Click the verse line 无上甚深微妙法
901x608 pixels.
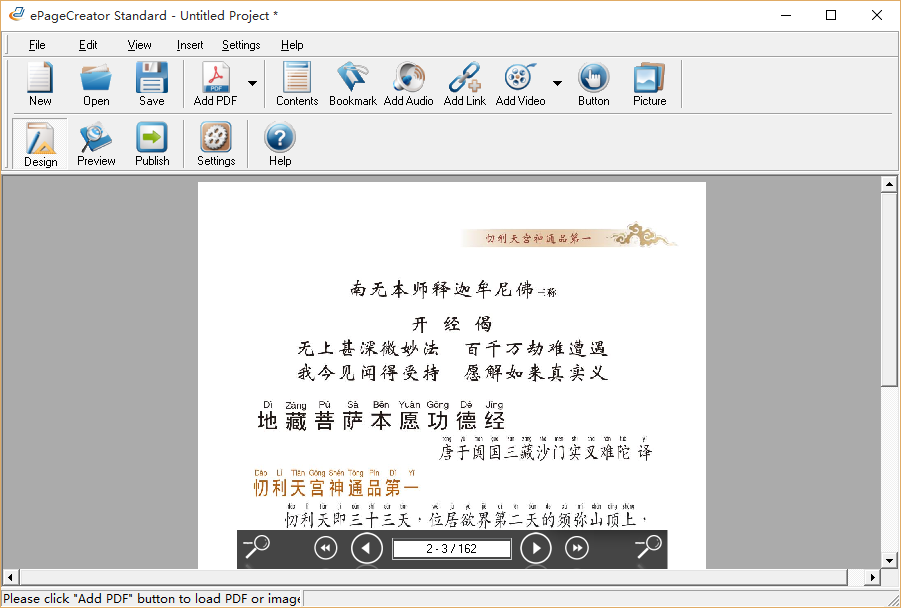(368, 348)
